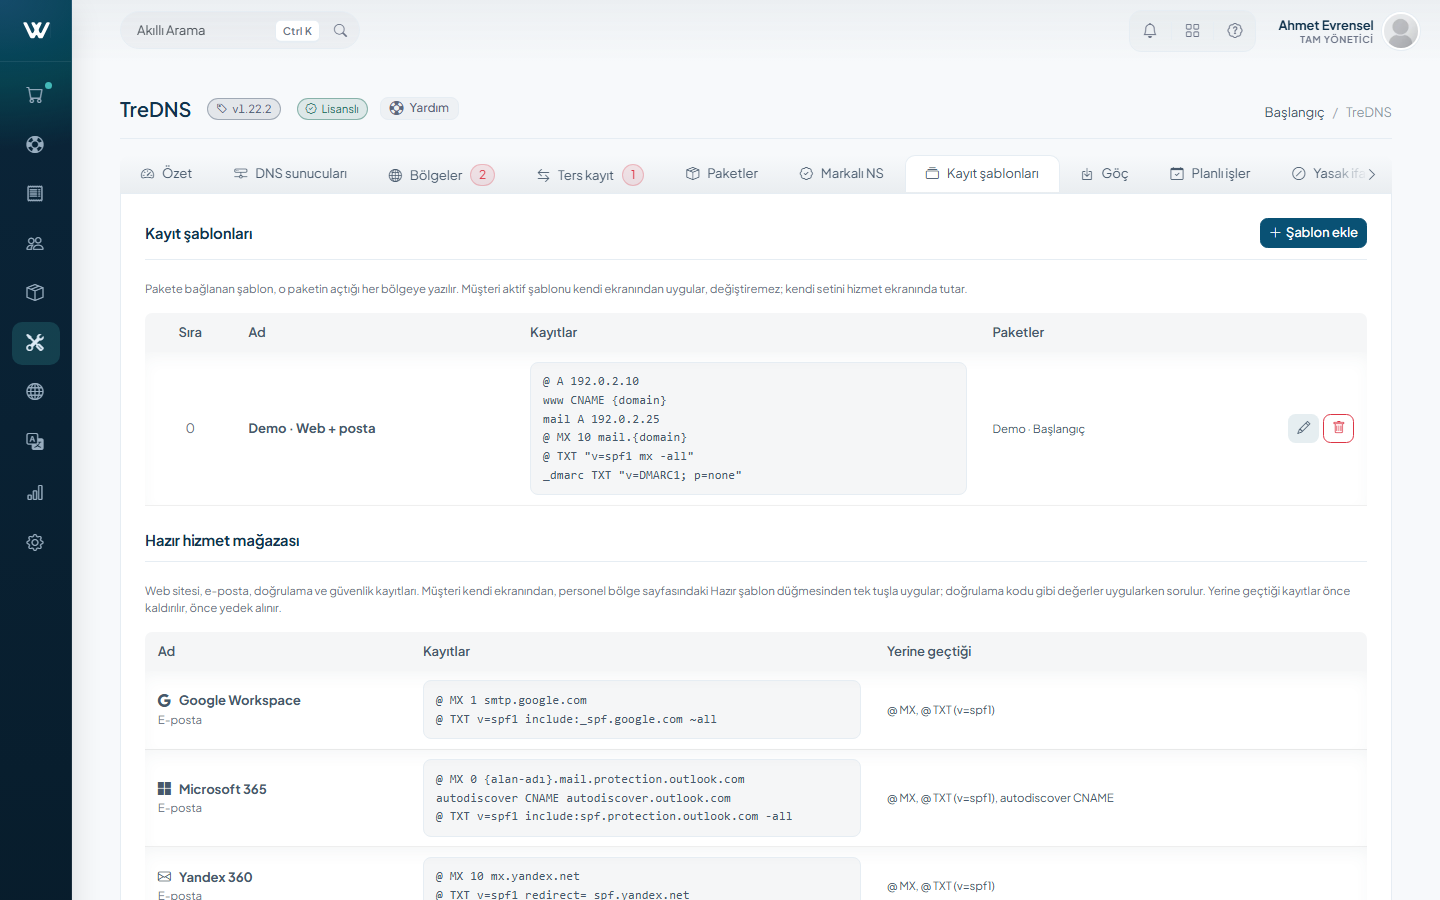Click the help question mark icon
This screenshot has width=1440, height=900.
pyautogui.click(x=1235, y=31)
